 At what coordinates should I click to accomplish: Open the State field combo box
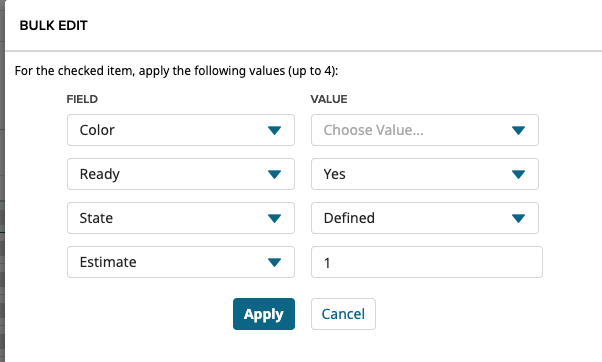[x=181, y=218]
